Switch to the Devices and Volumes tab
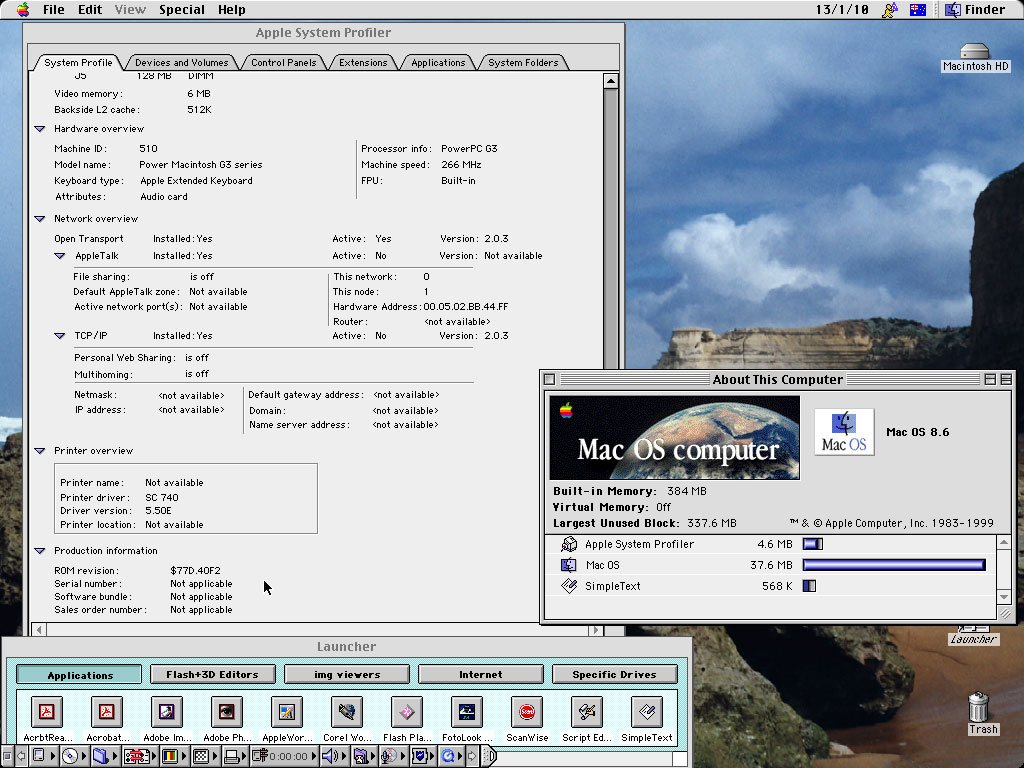This screenshot has width=1024, height=768. coord(182,63)
